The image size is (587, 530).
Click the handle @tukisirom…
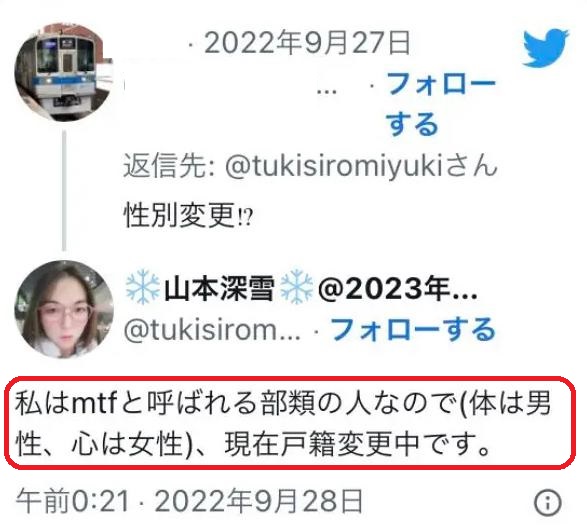[212, 330]
